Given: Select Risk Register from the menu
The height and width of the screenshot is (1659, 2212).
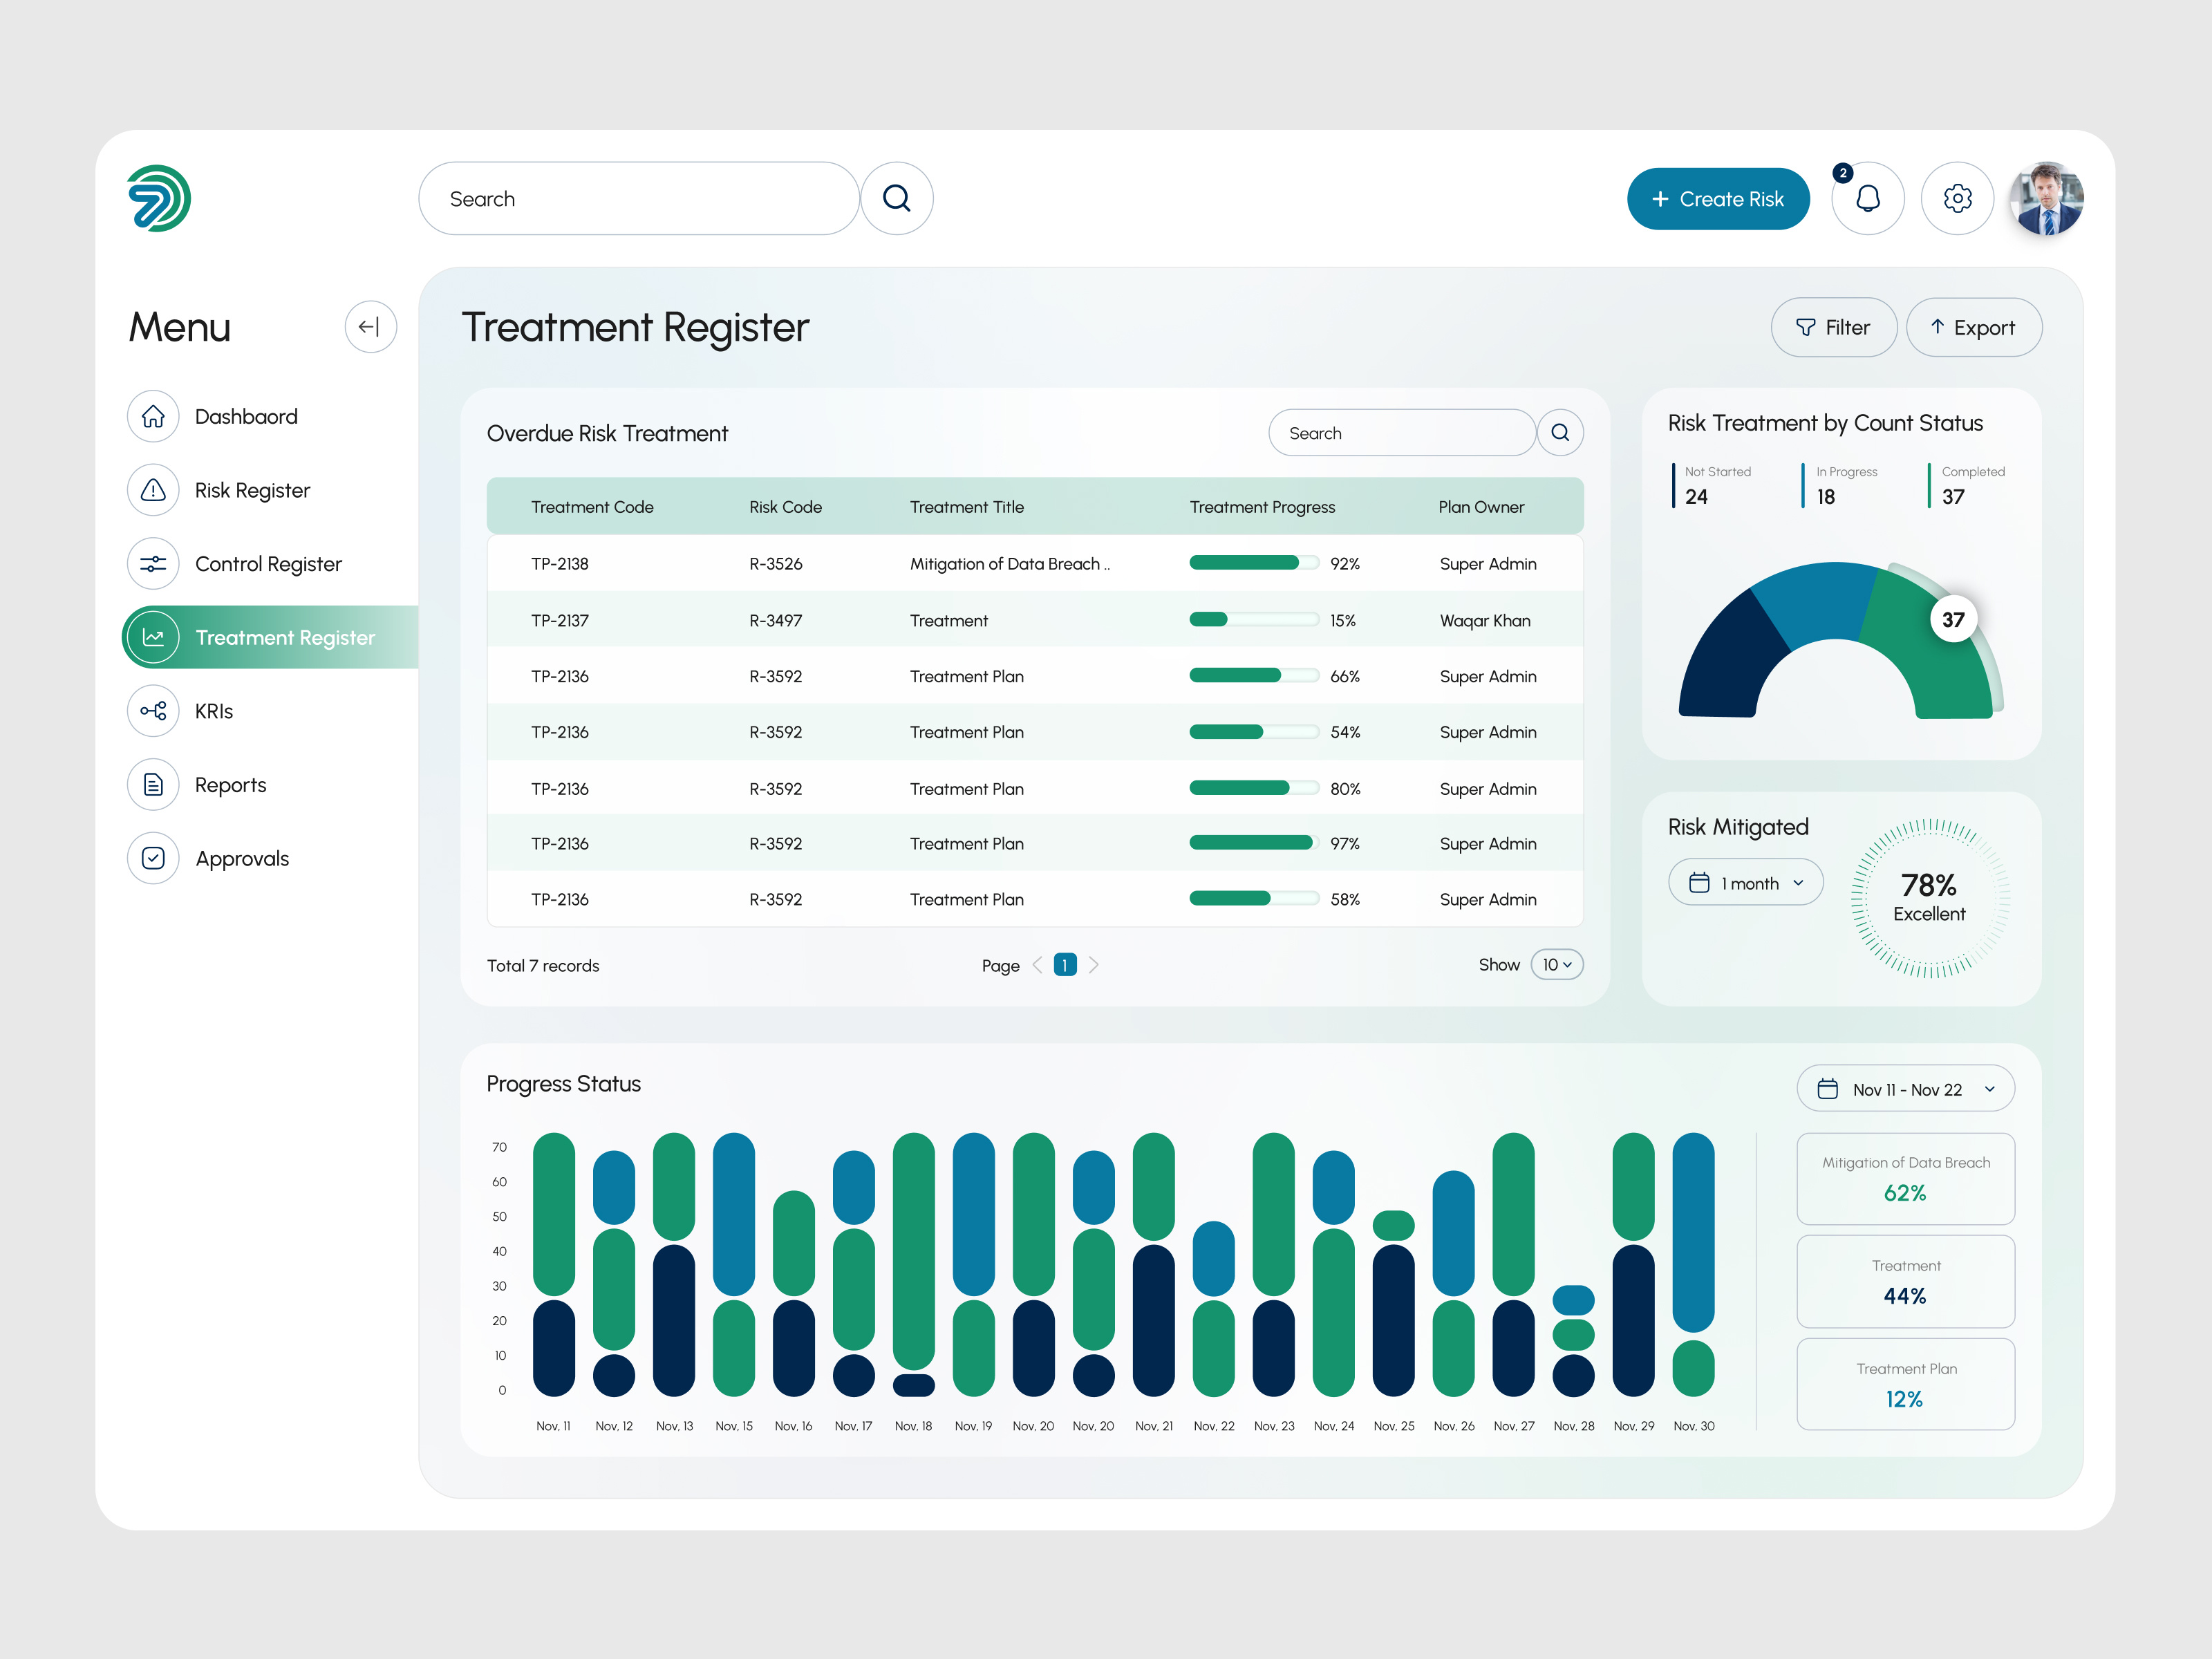Looking at the screenshot, I should point(253,490).
